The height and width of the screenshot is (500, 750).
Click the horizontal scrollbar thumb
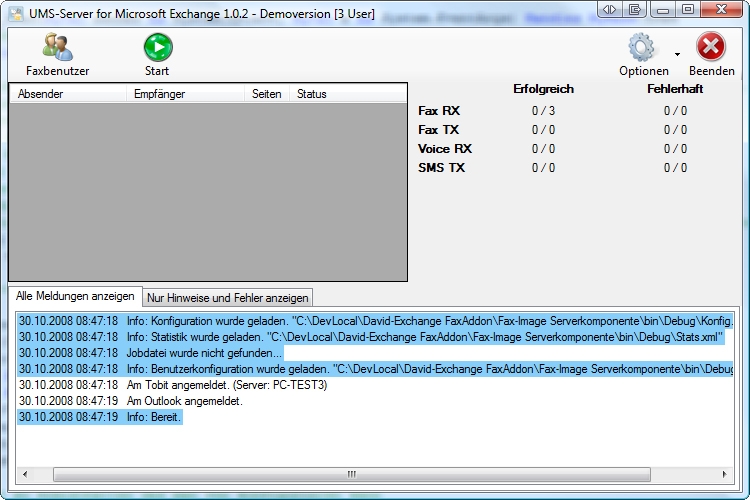pos(352,474)
